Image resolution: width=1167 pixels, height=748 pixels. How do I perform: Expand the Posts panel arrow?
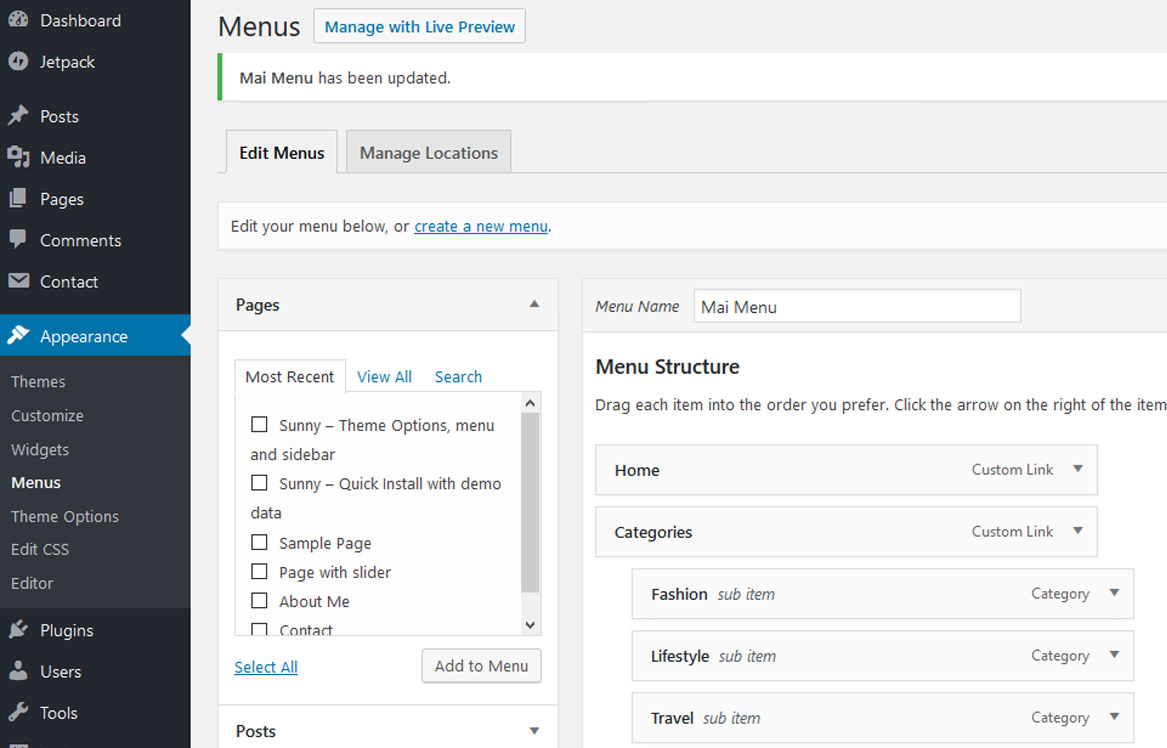point(534,731)
